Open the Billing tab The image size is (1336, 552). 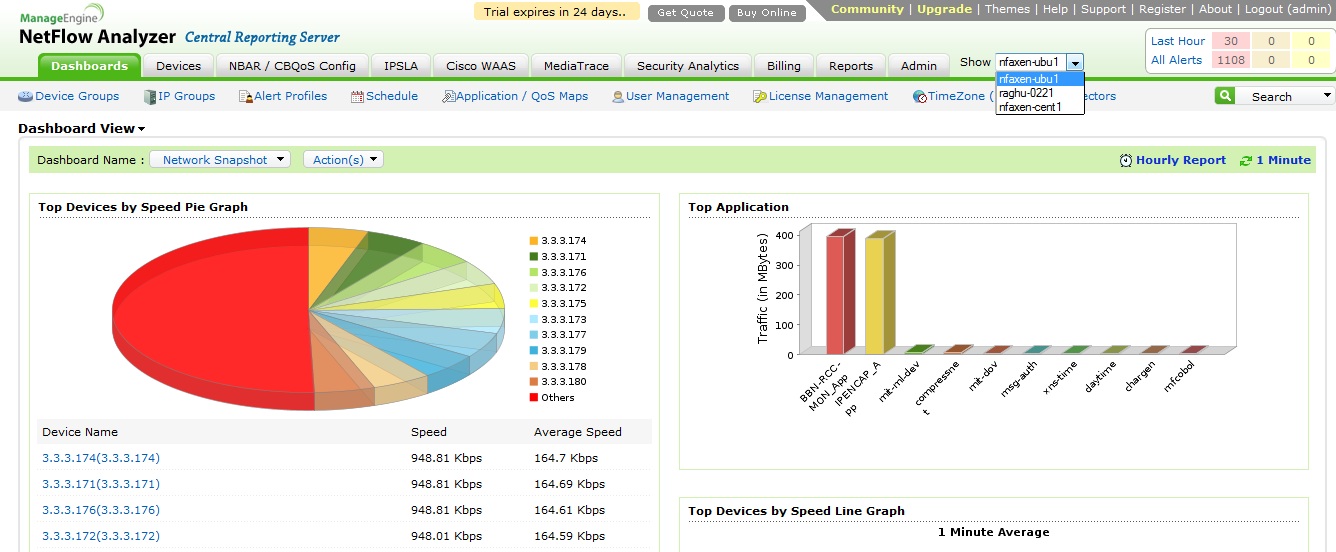tap(784, 66)
